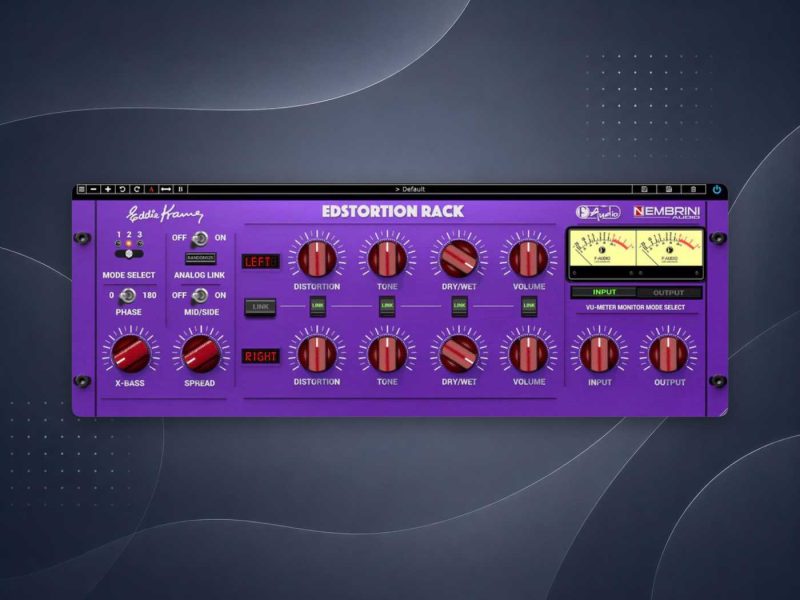
Task: Open the Default preset selector
Action: tap(410, 189)
